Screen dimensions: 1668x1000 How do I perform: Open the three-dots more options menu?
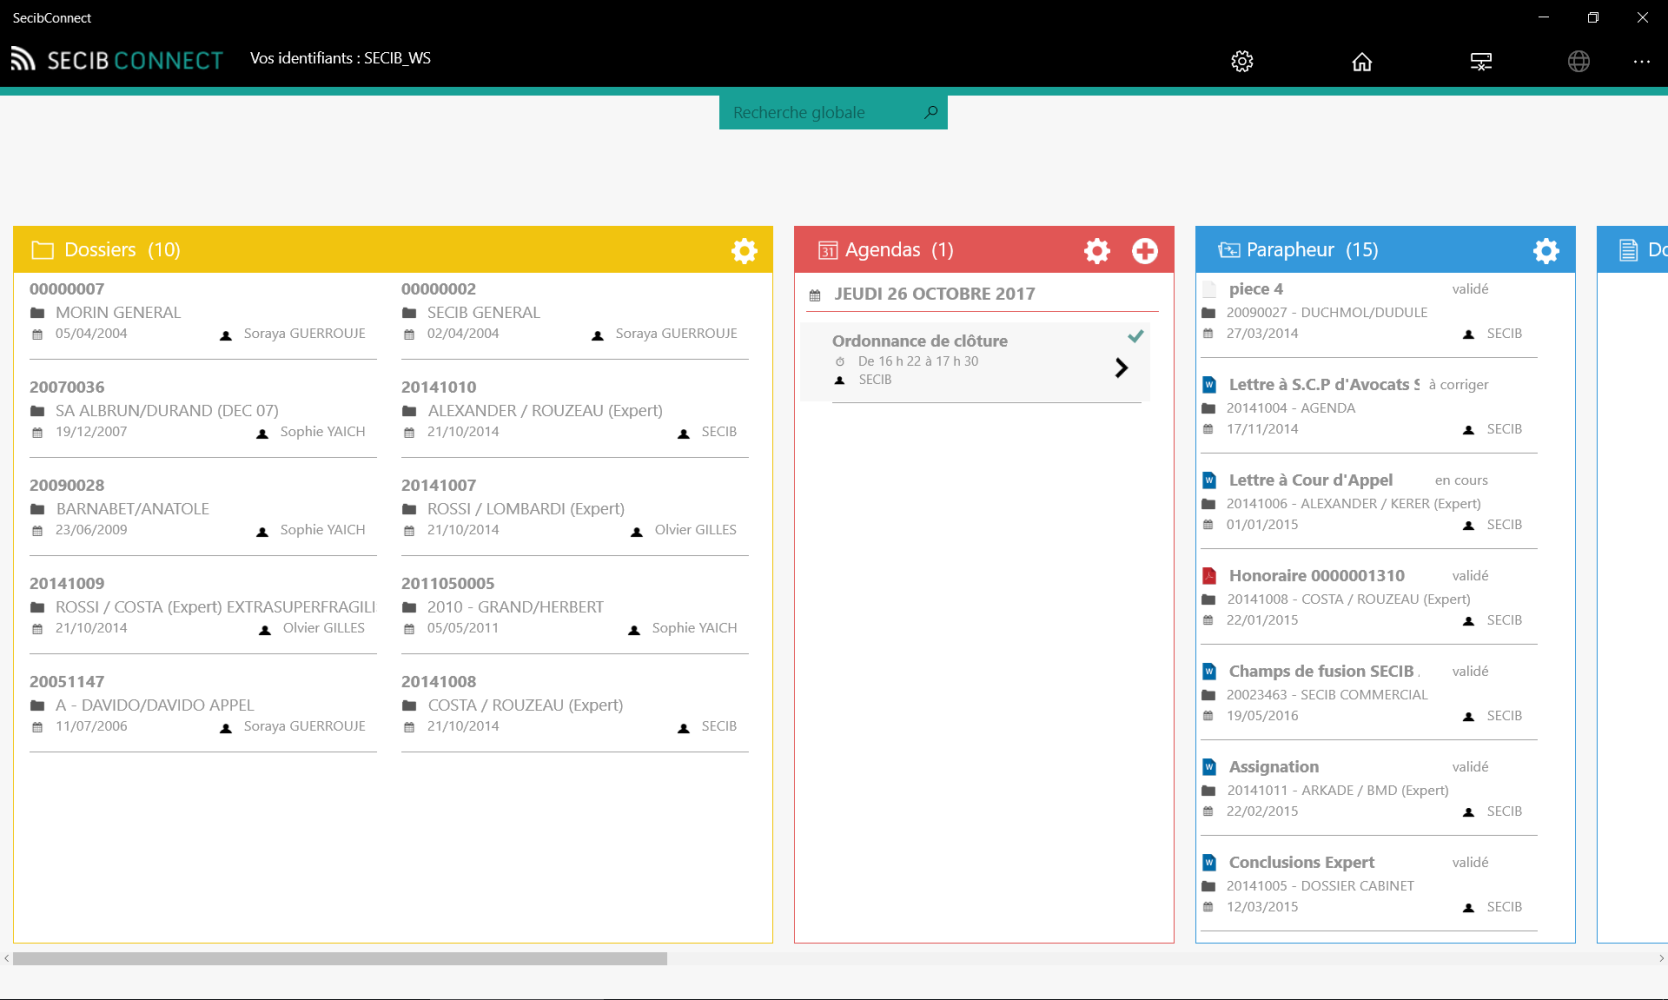1642,62
